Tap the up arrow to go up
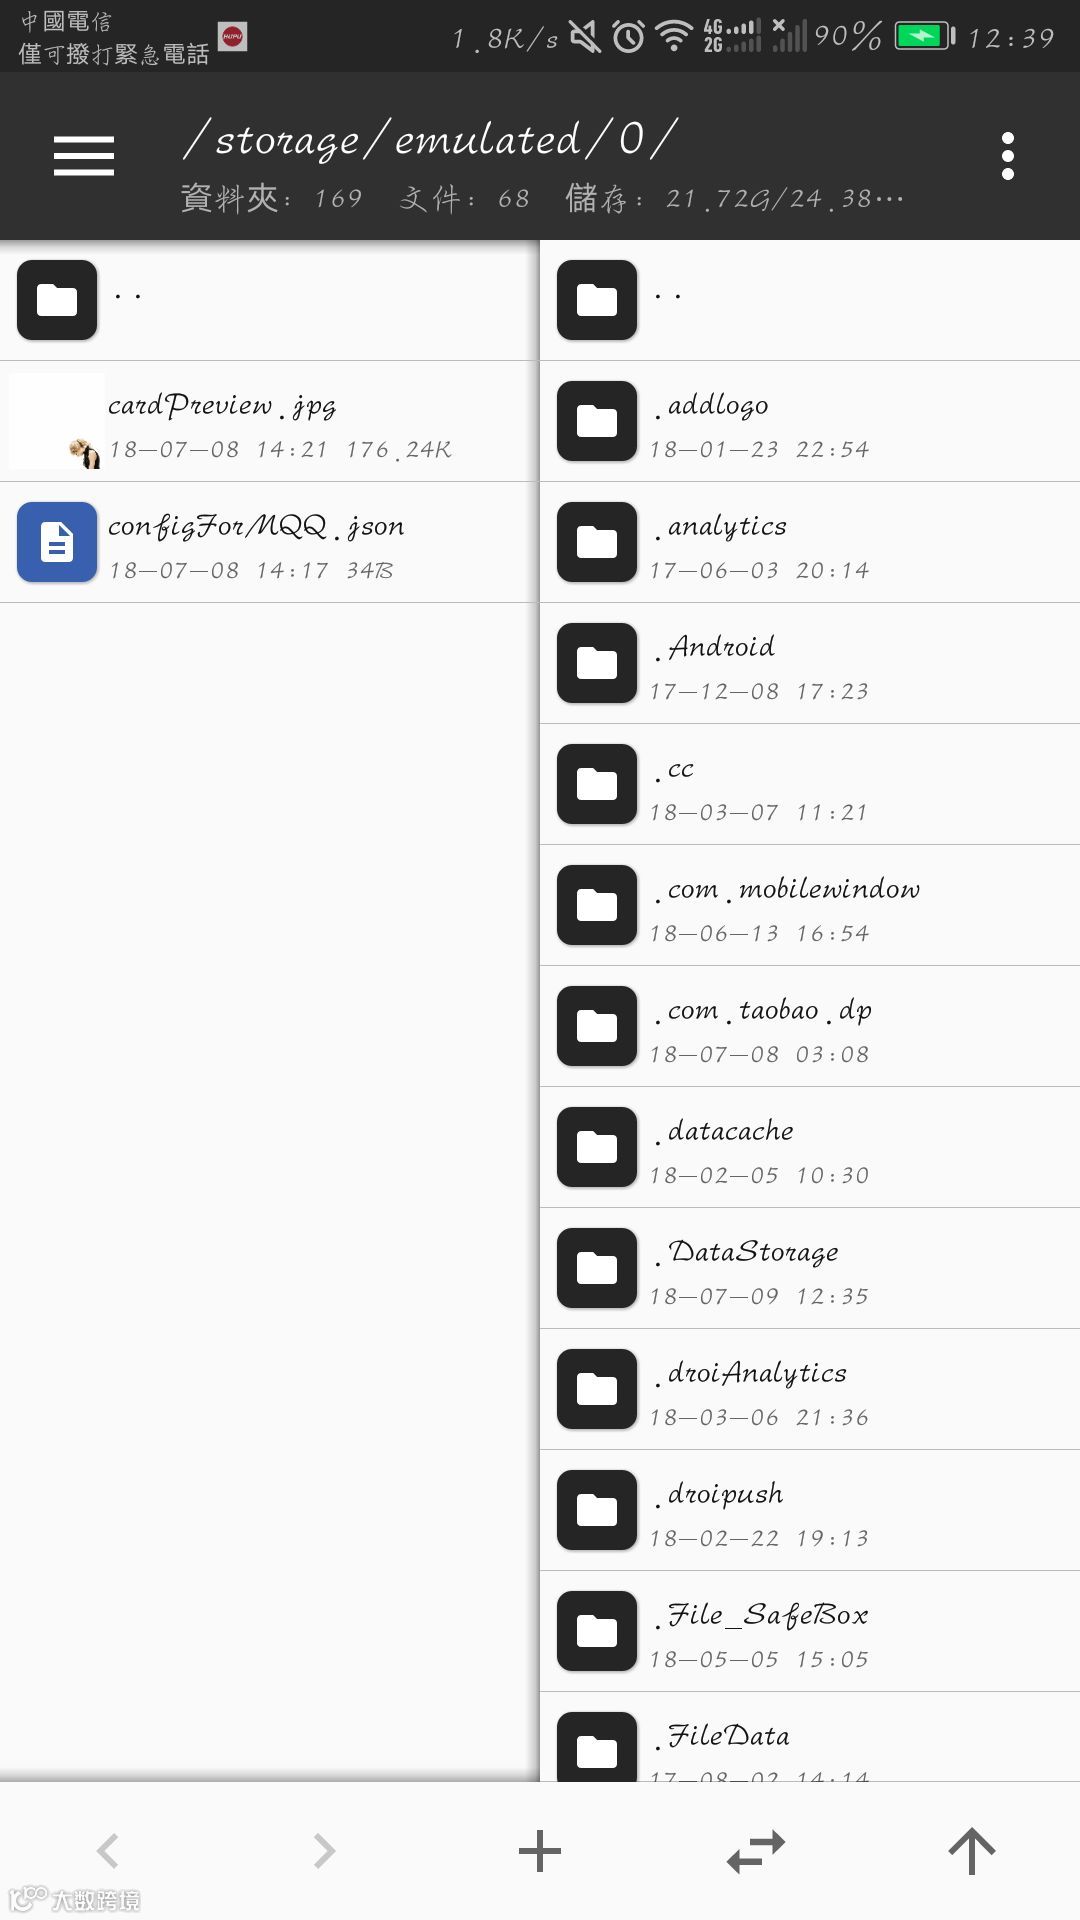 point(972,1851)
